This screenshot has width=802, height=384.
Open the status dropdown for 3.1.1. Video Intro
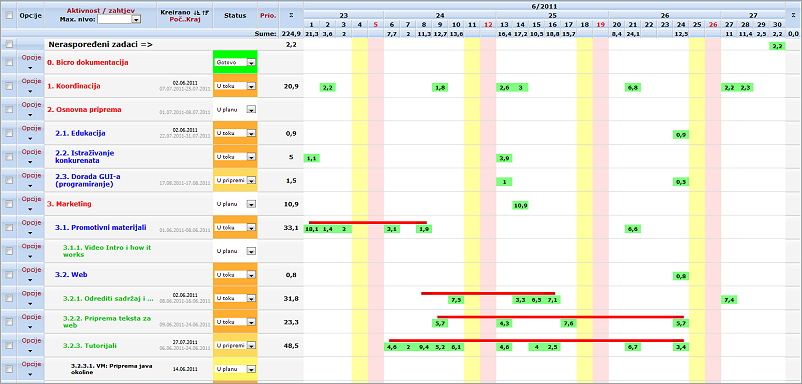tap(235, 251)
